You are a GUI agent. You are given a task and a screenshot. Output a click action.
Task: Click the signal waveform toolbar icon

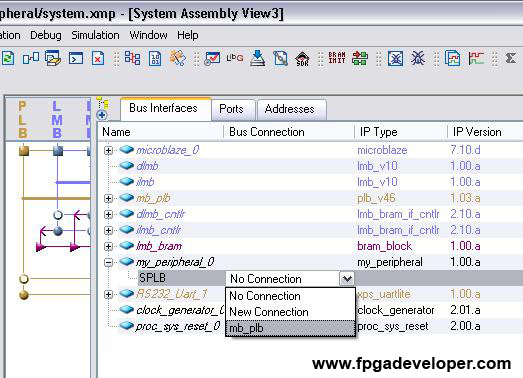click(x=476, y=58)
